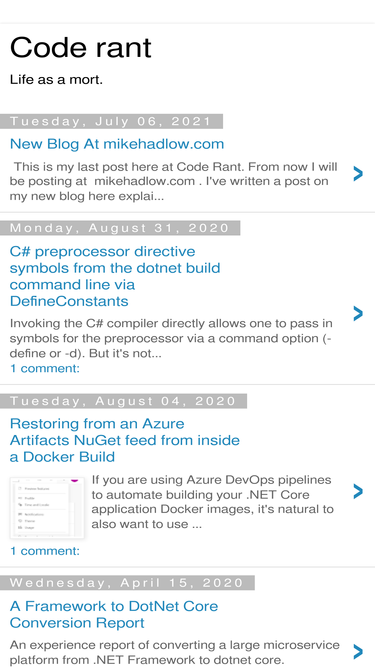This screenshot has width=375, height=667.
Task: Click the chevron arrow beside the July 06 post
Action: pyautogui.click(x=358, y=174)
